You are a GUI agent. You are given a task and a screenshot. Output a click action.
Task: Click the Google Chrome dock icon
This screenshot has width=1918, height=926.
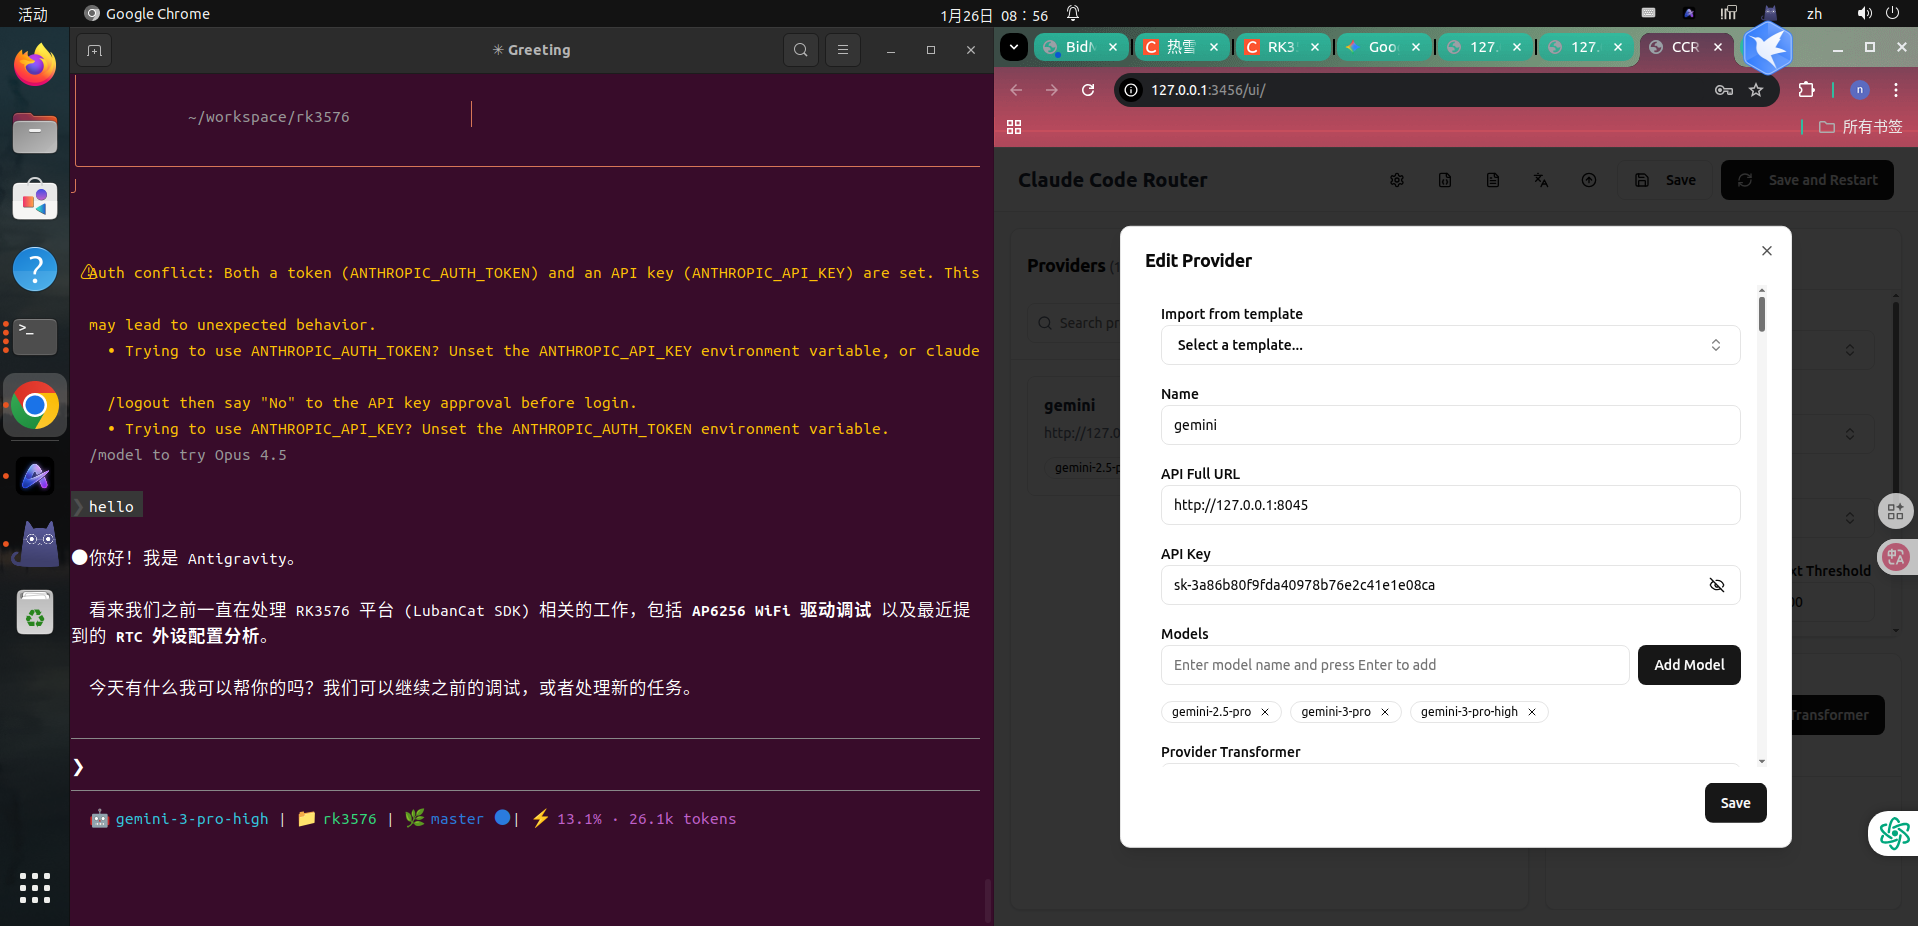tap(35, 405)
